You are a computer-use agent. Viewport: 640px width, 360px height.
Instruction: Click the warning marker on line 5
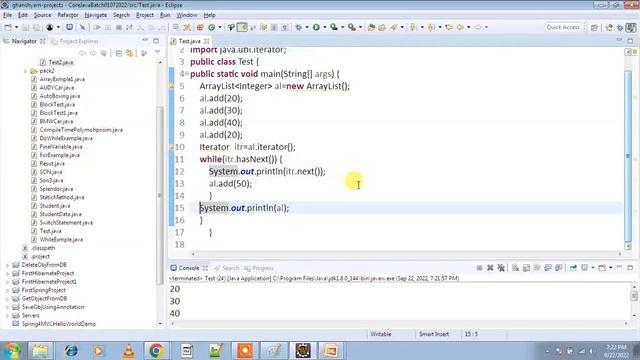(x=171, y=86)
